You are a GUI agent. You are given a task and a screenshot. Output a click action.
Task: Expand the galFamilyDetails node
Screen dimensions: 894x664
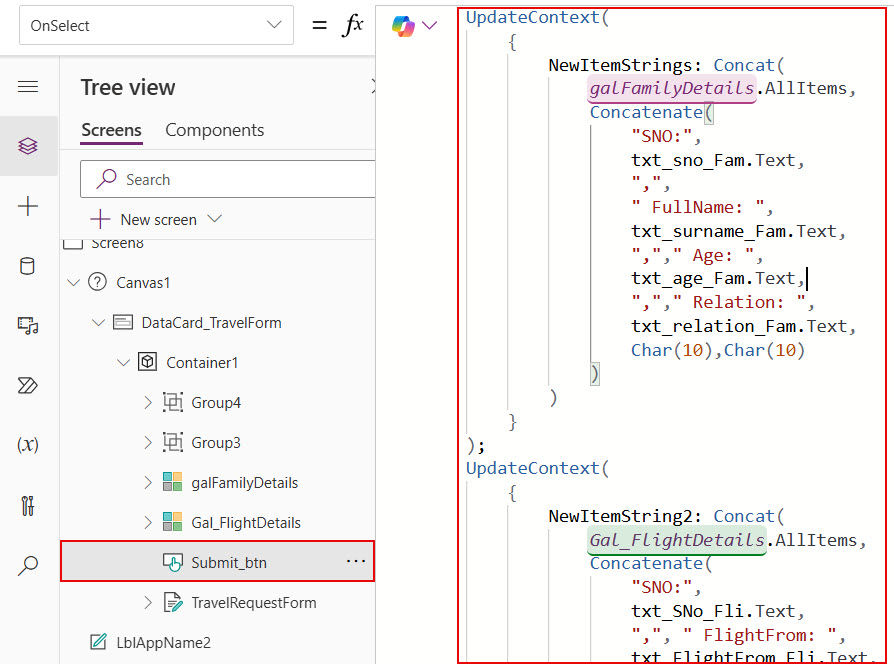click(148, 482)
